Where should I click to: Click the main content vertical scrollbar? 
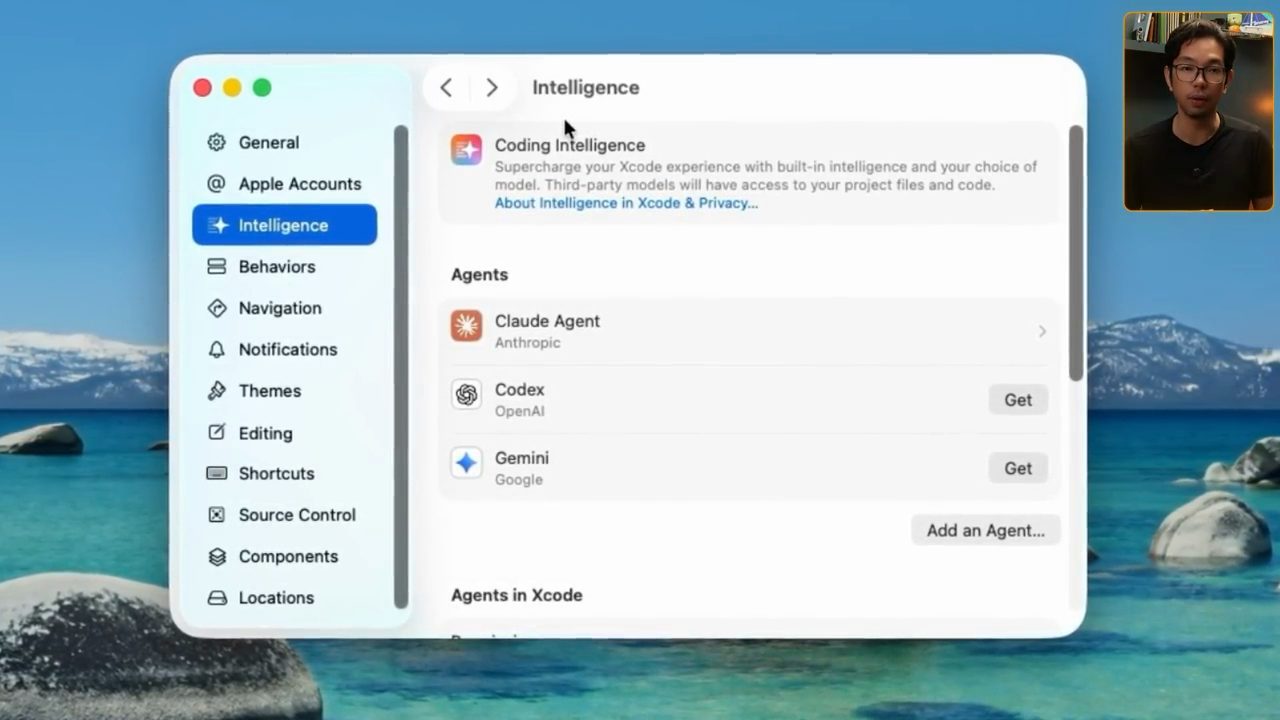point(1076,253)
